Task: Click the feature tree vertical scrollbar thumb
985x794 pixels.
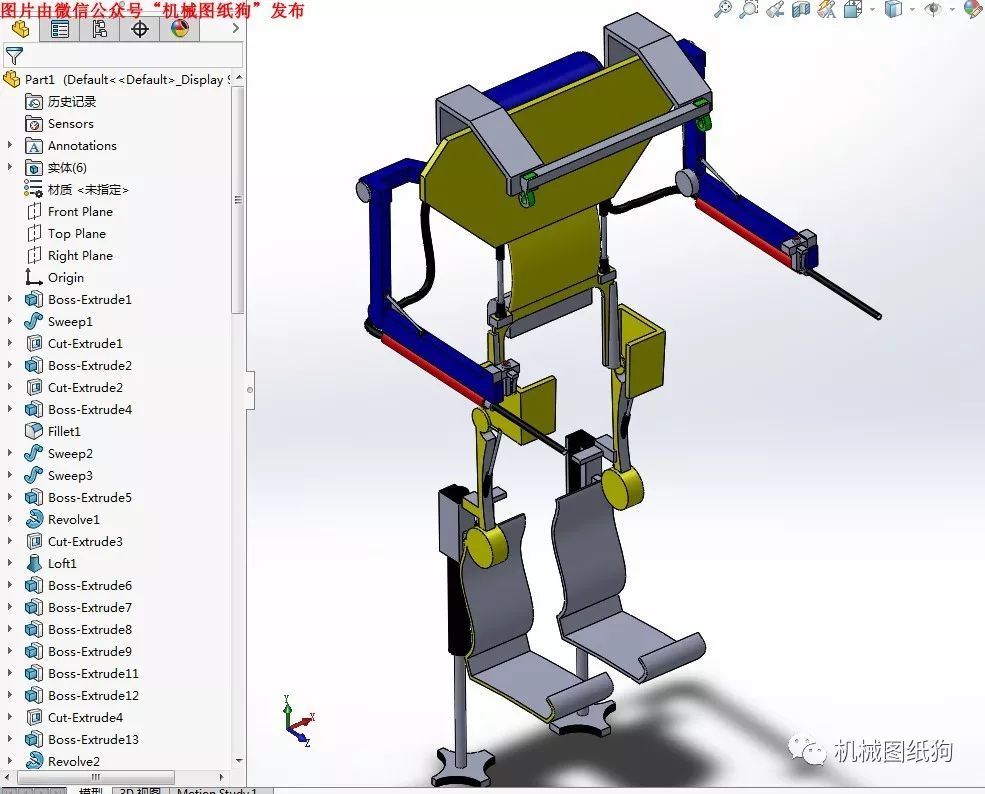Action: (238, 199)
